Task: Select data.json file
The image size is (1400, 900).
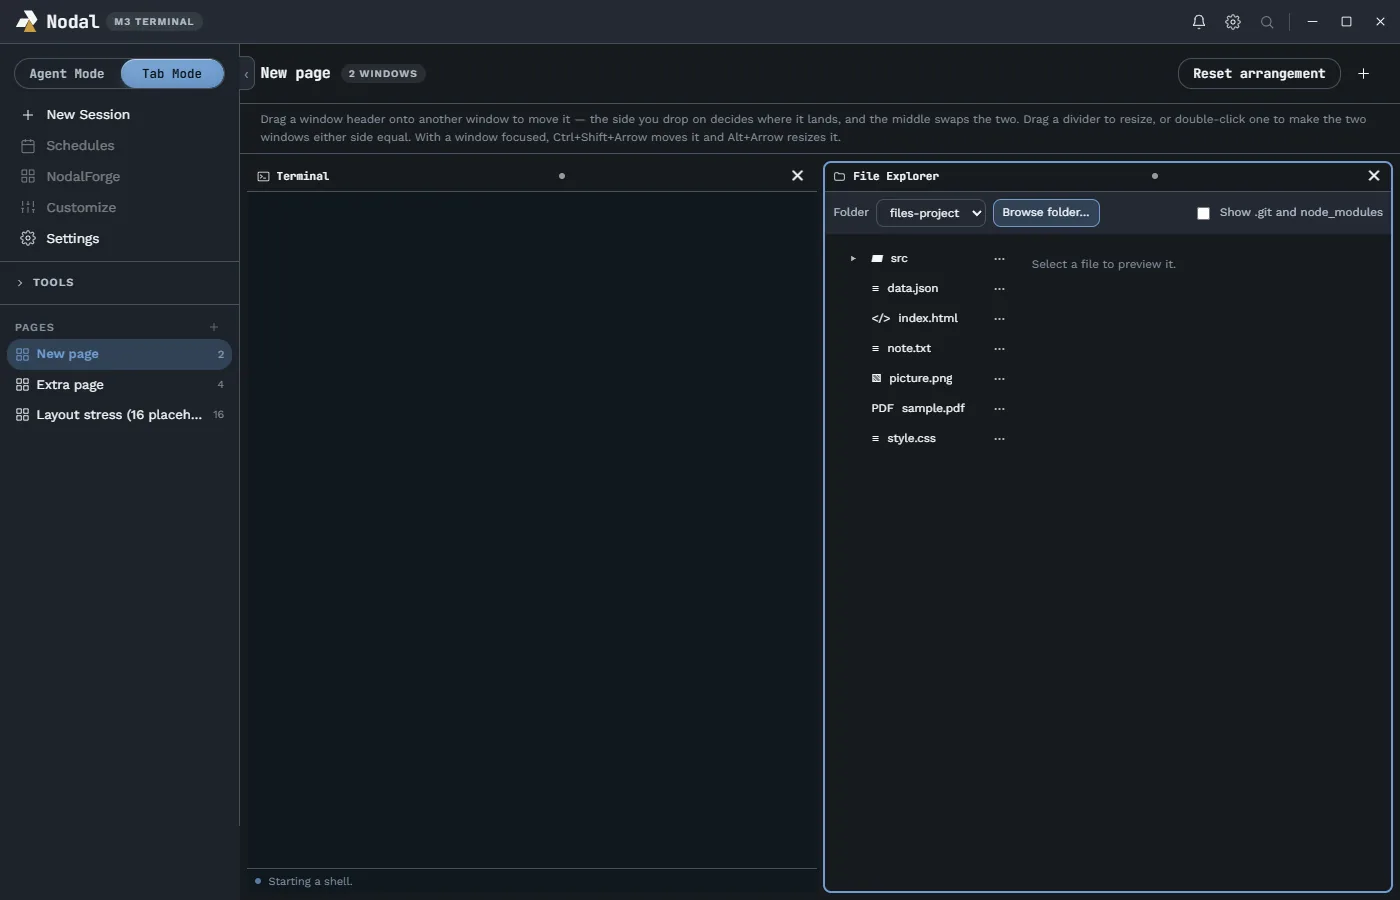Action: (x=912, y=289)
